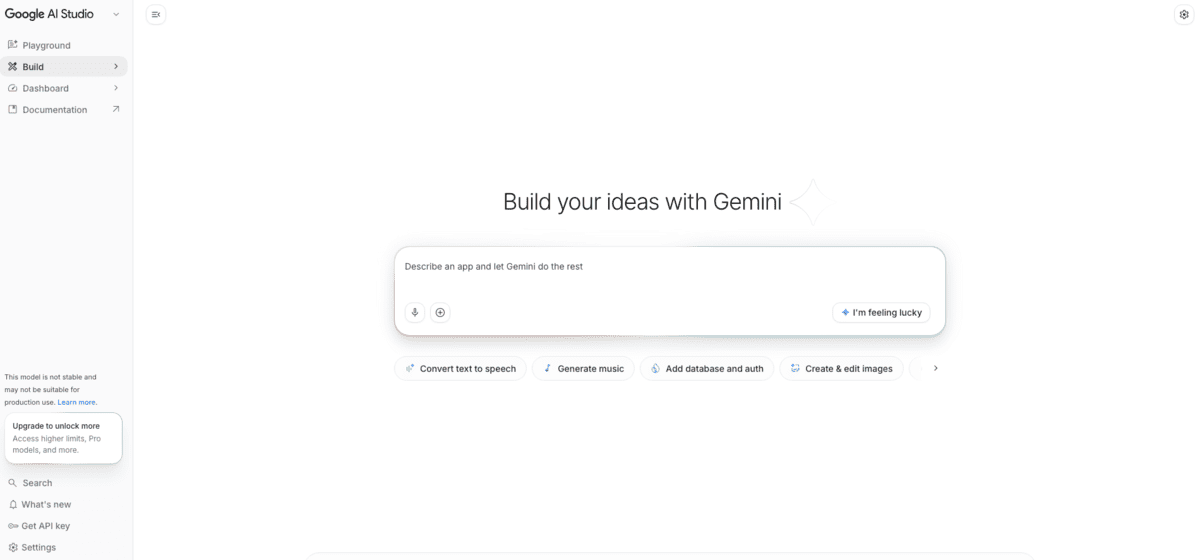Expand the Dashboard submenu chevron
The height and width of the screenshot is (560, 1200).
(x=116, y=88)
